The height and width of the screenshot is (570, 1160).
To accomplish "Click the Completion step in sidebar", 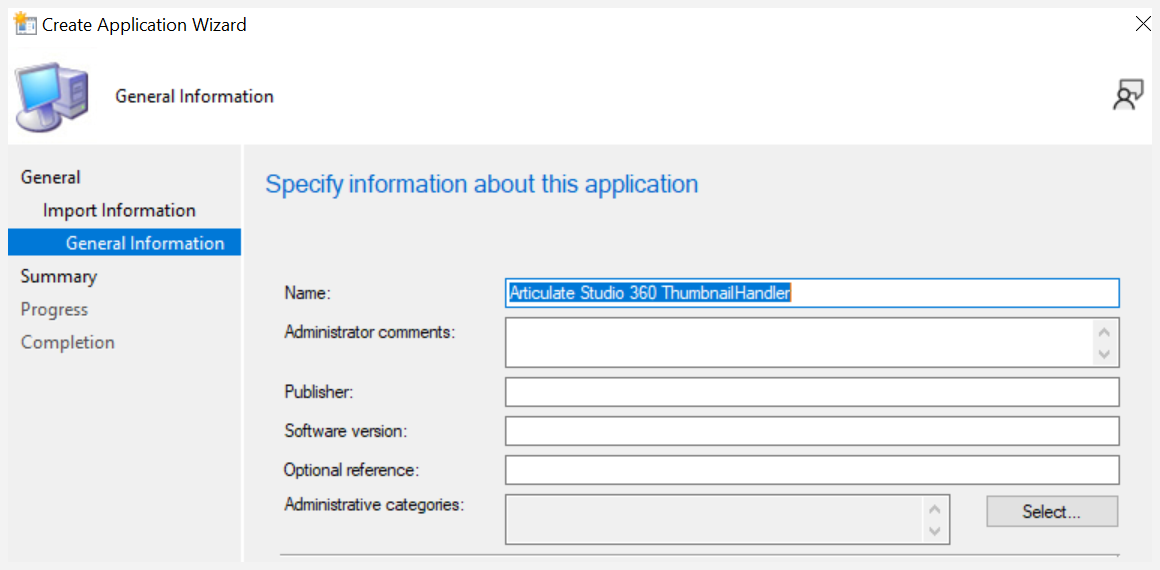I will 67,343.
